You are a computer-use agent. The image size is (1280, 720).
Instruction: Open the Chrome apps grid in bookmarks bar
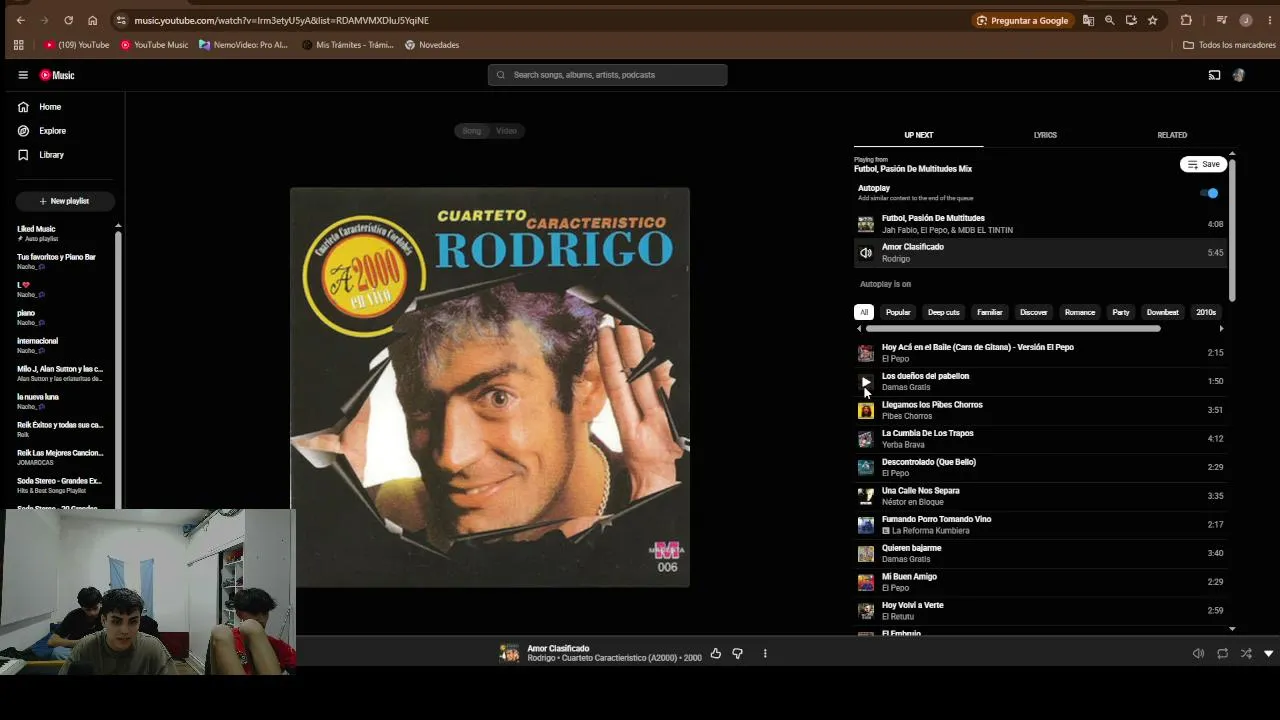tap(18, 45)
